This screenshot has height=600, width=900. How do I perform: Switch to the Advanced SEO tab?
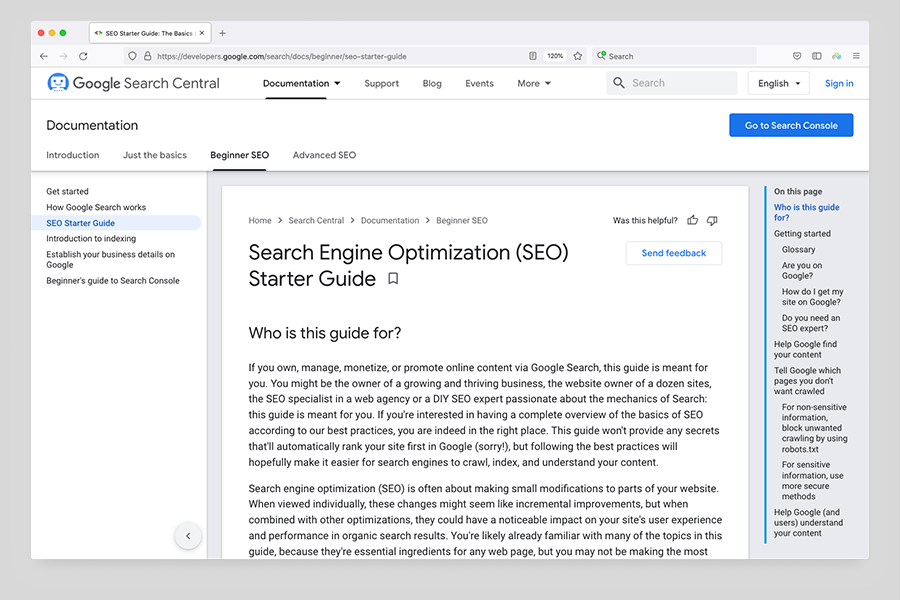(x=324, y=155)
